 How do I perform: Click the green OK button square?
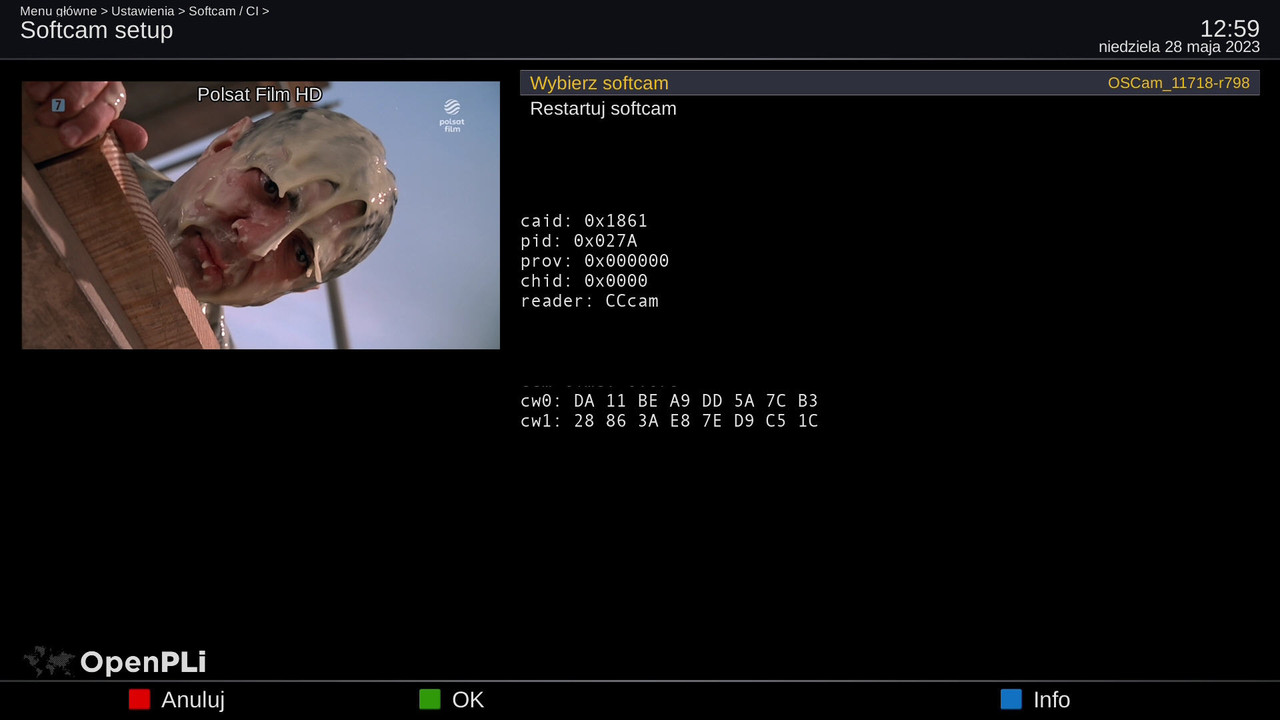click(x=429, y=699)
